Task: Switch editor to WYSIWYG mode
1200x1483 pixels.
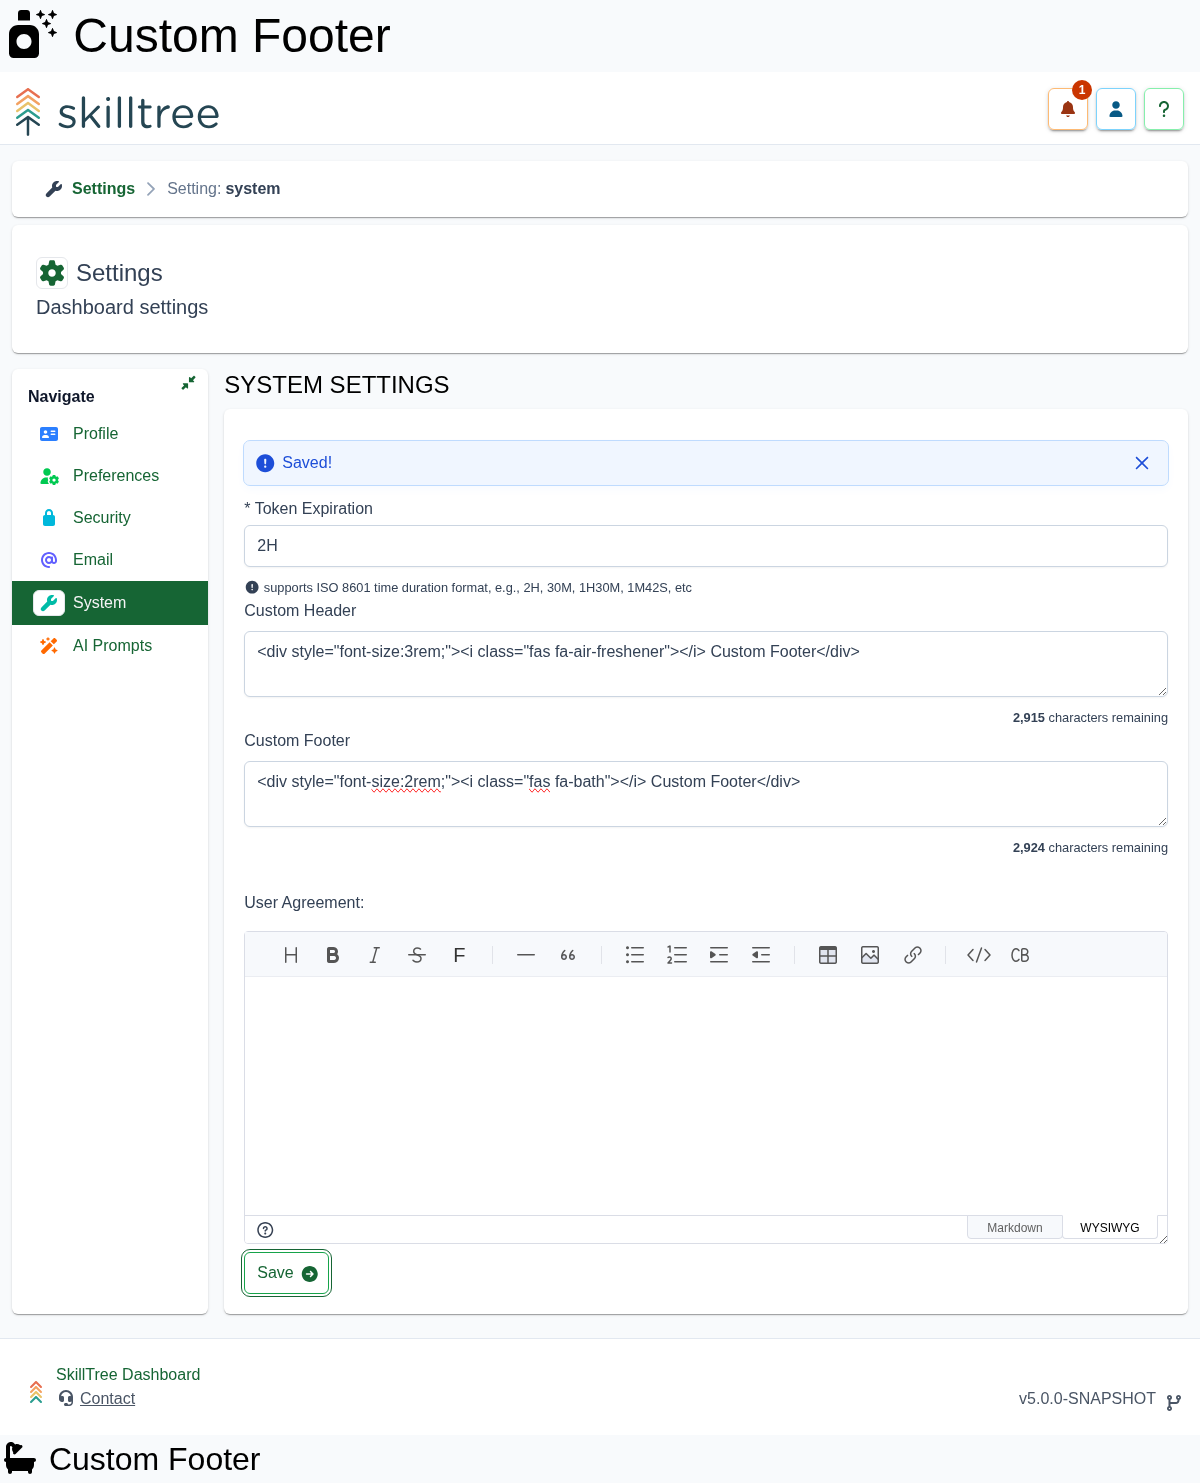Action: [x=1110, y=1227]
